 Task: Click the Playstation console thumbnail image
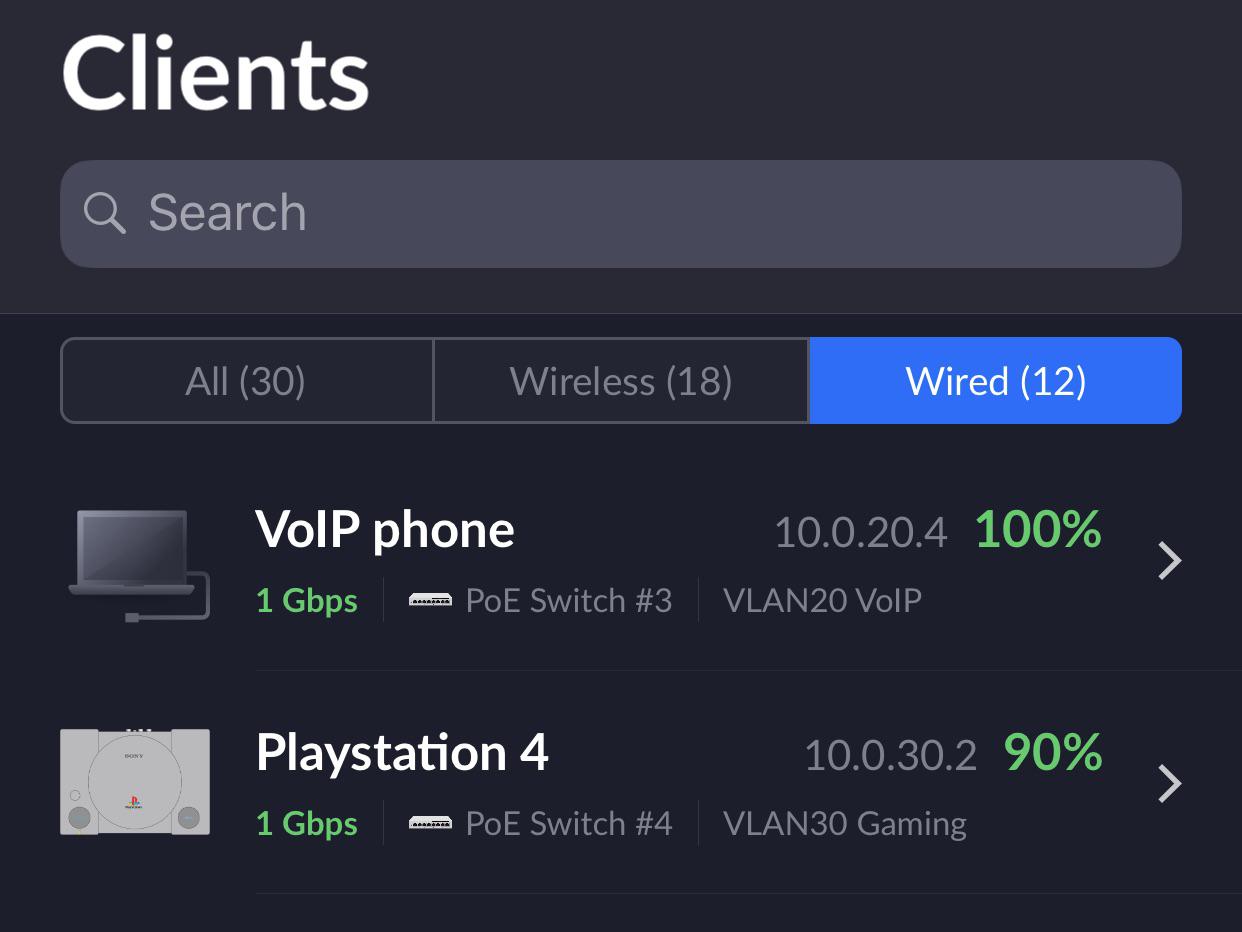(135, 782)
